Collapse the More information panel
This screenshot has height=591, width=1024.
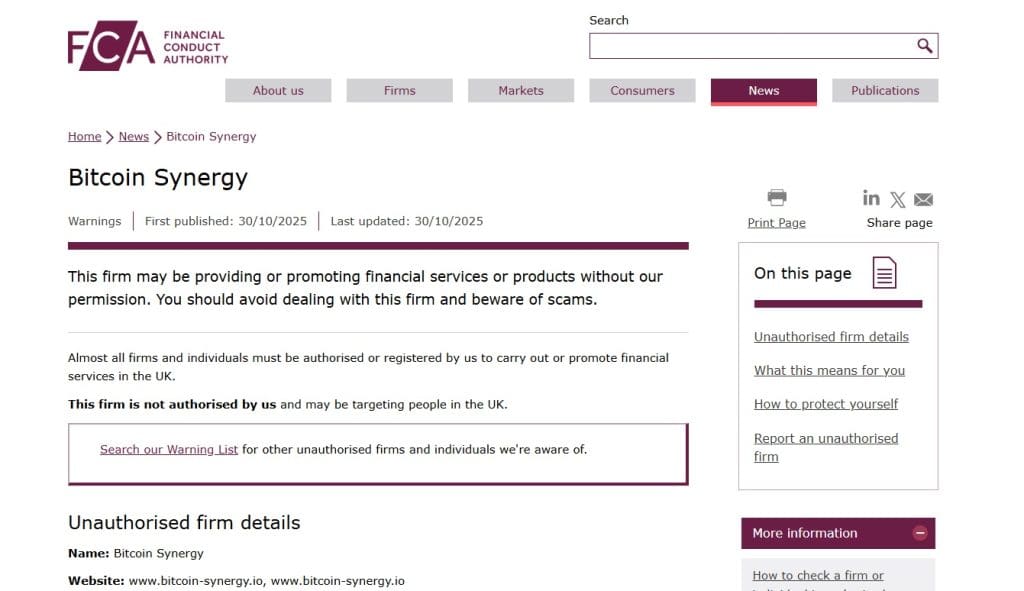[920, 533]
